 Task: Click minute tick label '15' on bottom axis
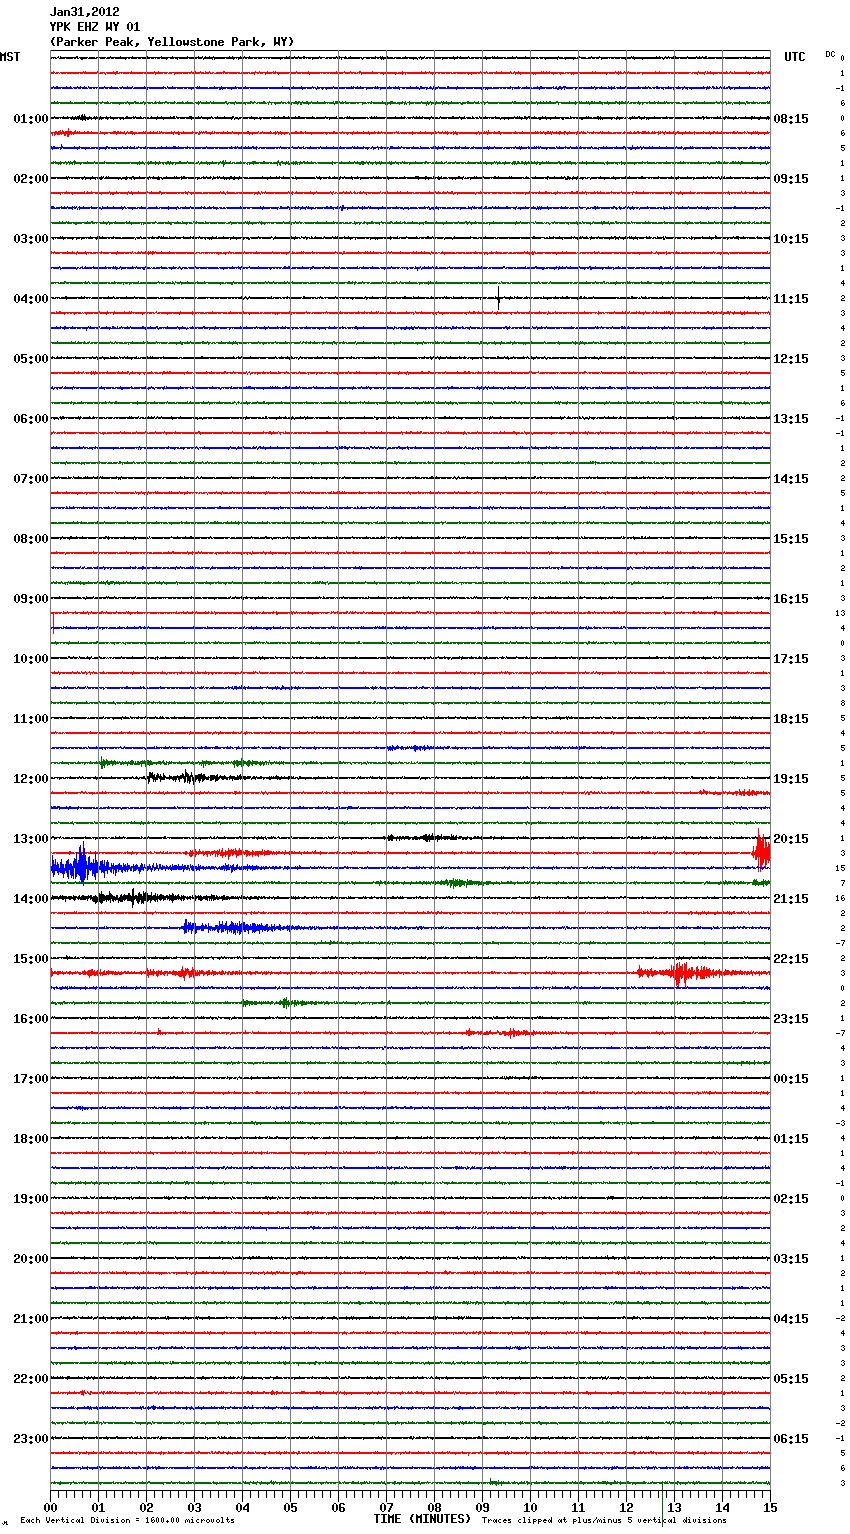pyautogui.click(x=770, y=1507)
